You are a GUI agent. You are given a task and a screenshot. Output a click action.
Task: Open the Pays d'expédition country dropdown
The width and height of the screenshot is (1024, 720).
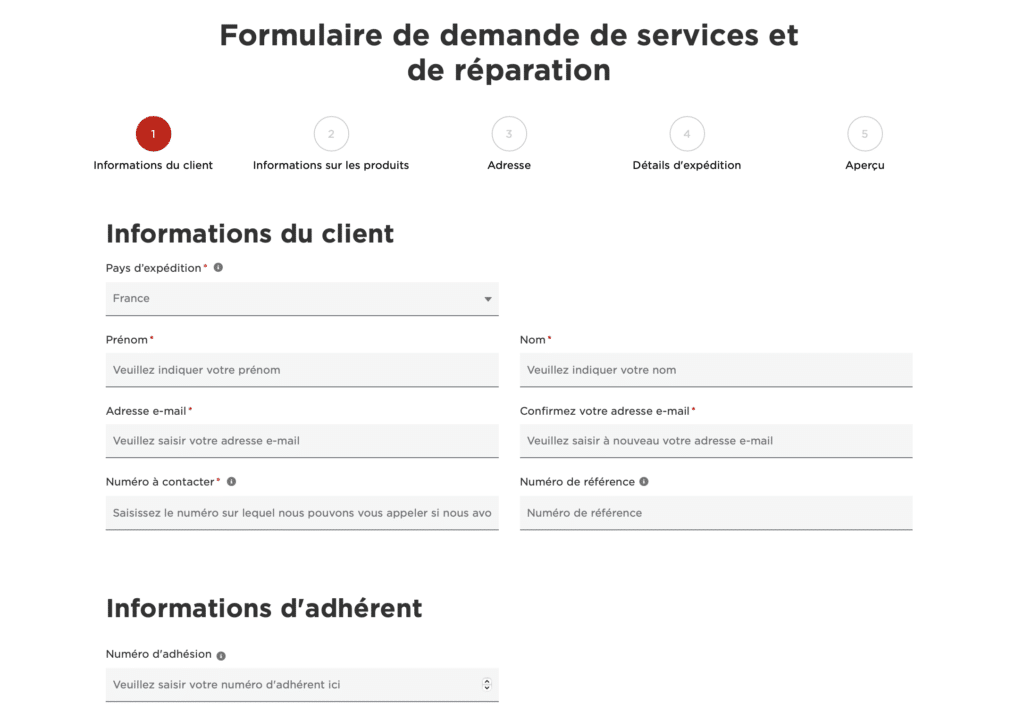click(302, 298)
